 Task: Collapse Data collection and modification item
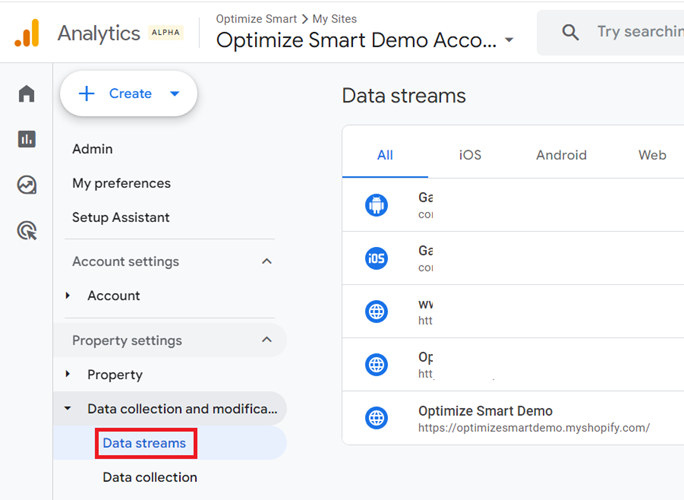[x=68, y=408]
